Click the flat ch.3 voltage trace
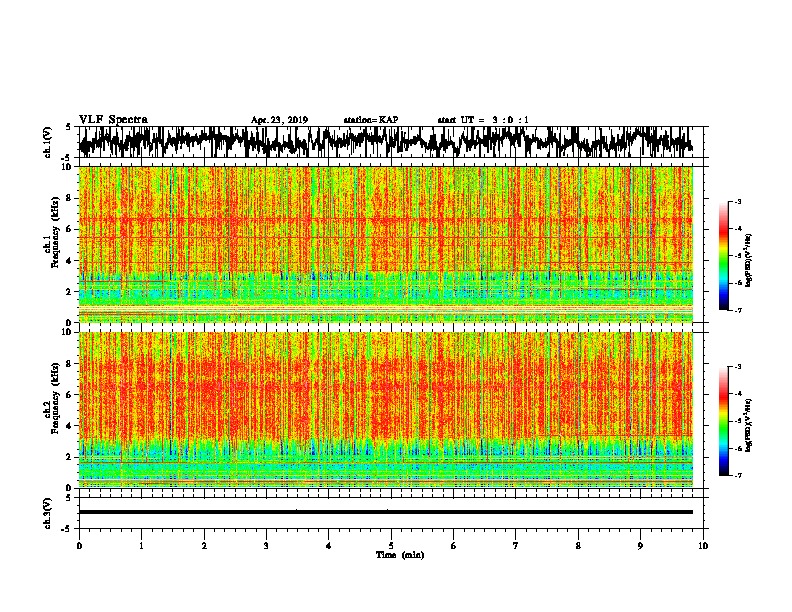This screenshot has height=612, width=792. point(385,512)
